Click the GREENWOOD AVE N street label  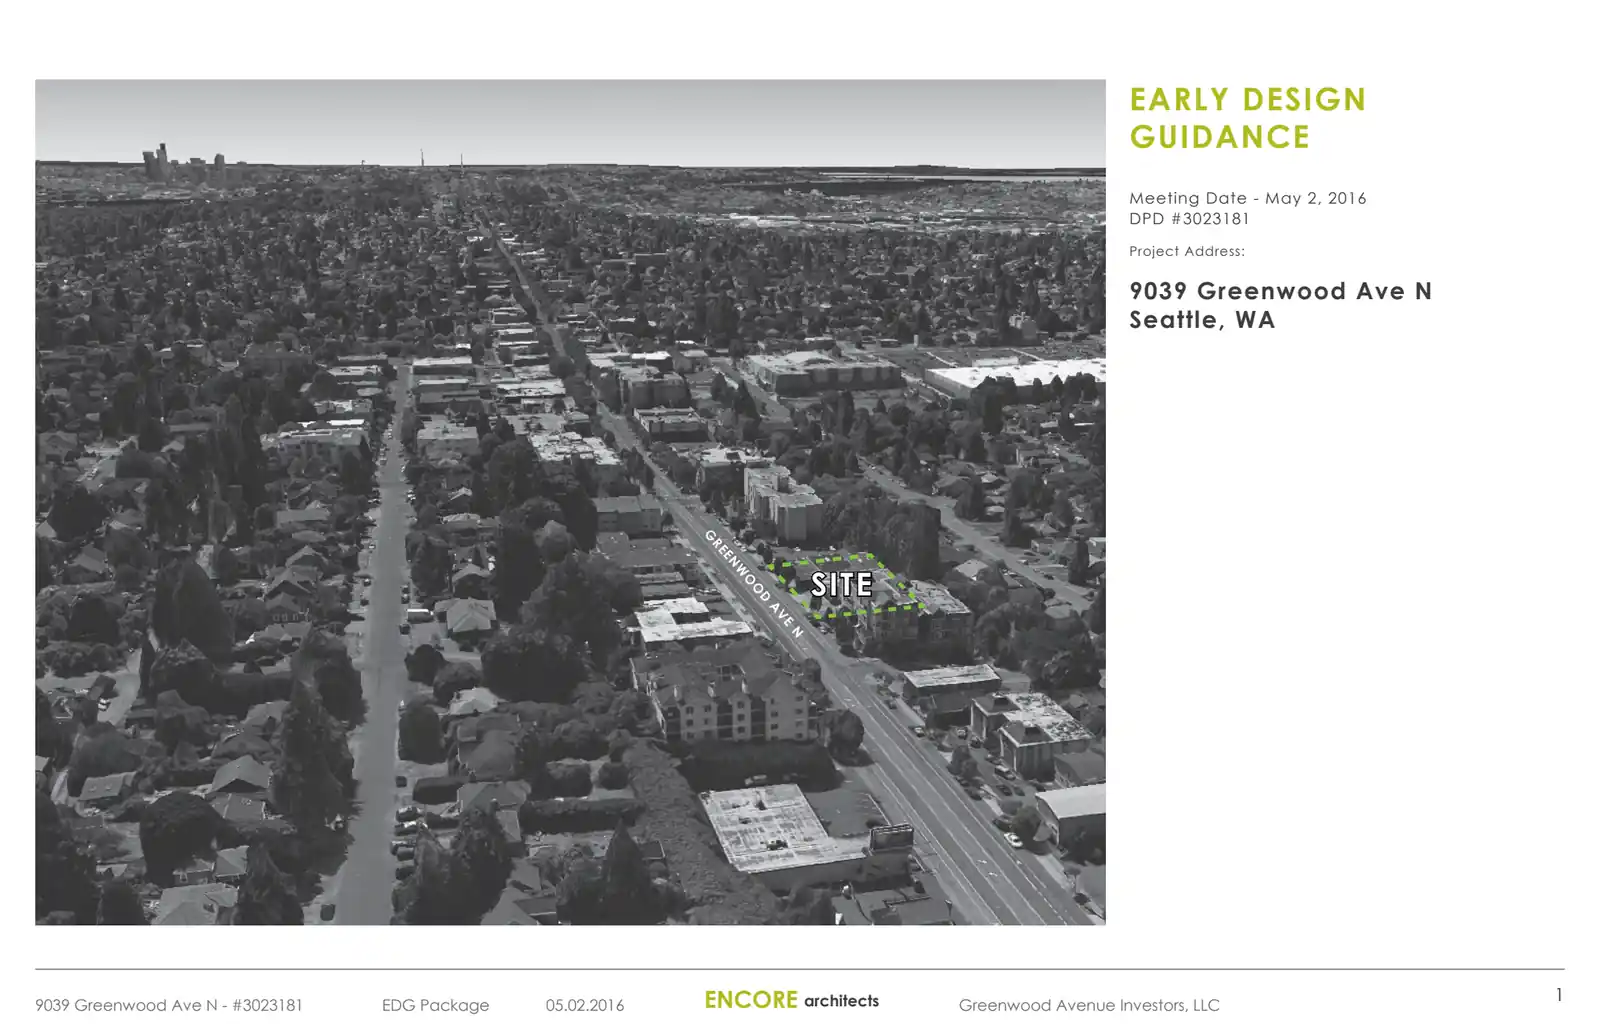coord(754,583)
